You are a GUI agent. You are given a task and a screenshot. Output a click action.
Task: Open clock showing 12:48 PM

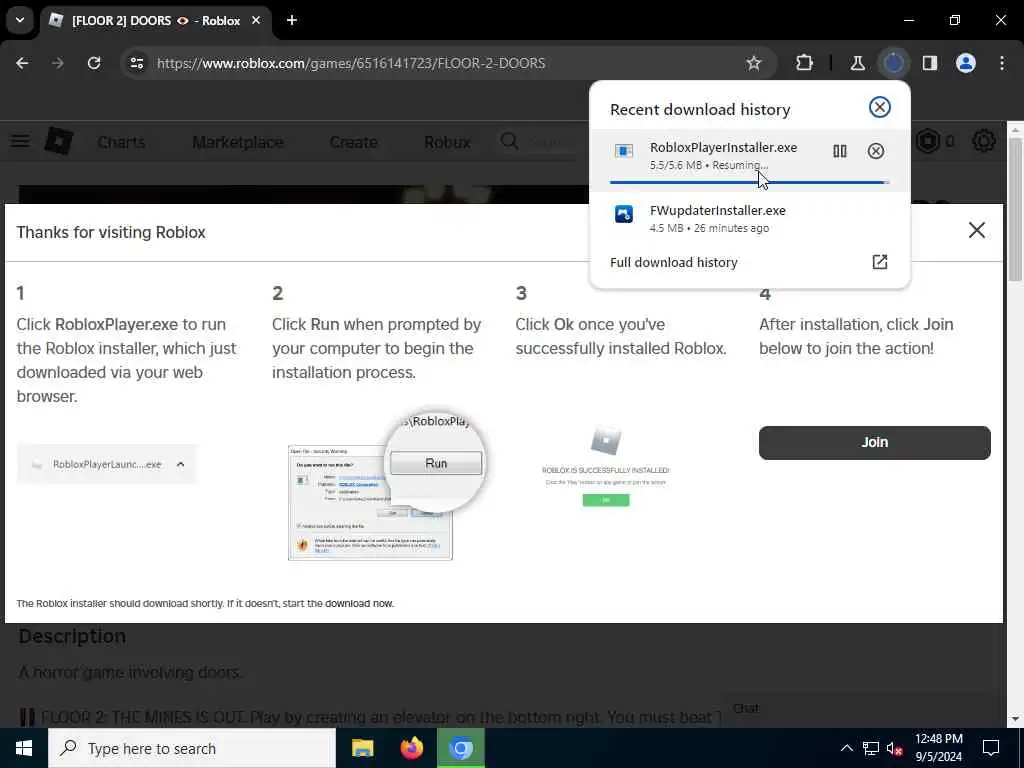(x=938, y=748)
